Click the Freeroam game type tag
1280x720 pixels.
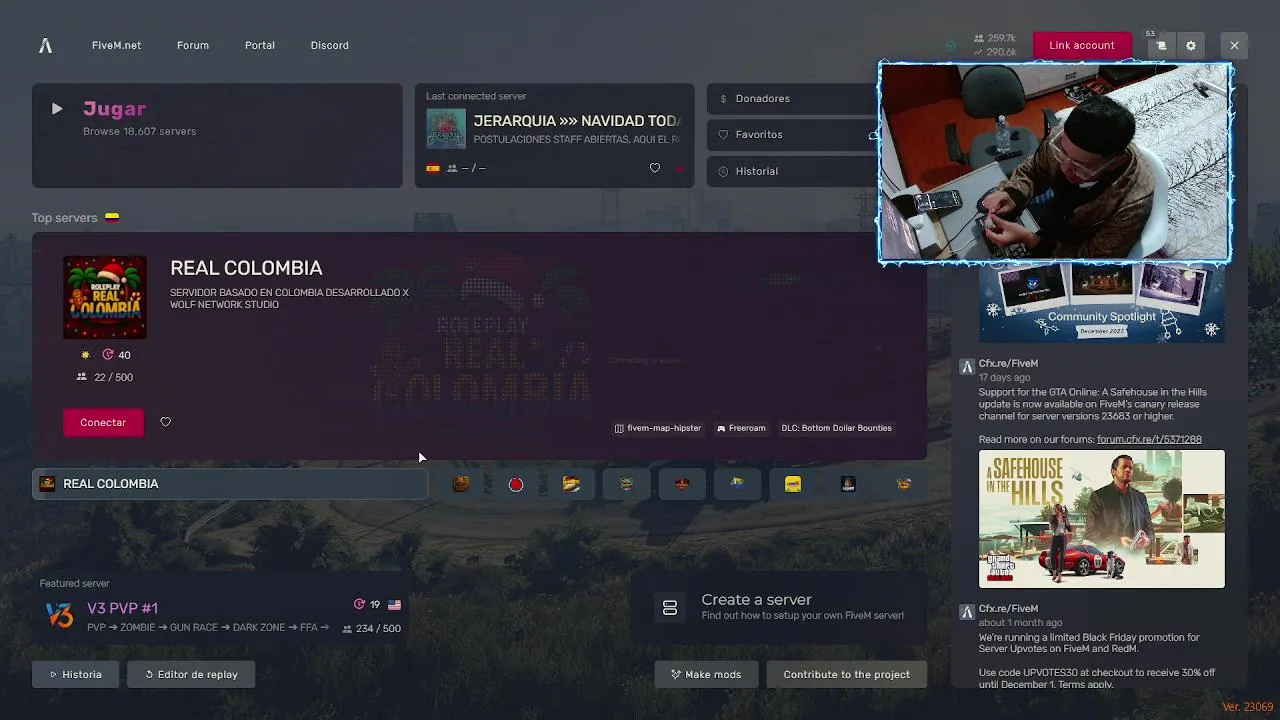point(741,428)
